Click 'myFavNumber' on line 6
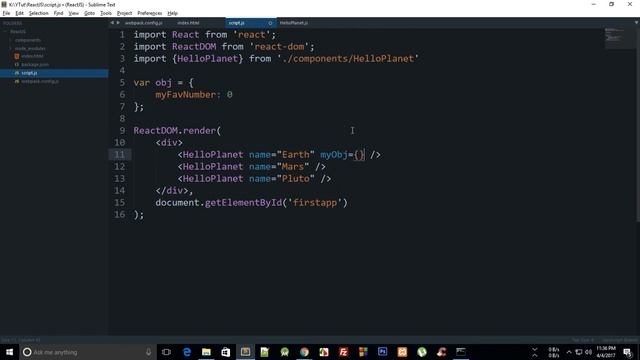 pos(185,95)
